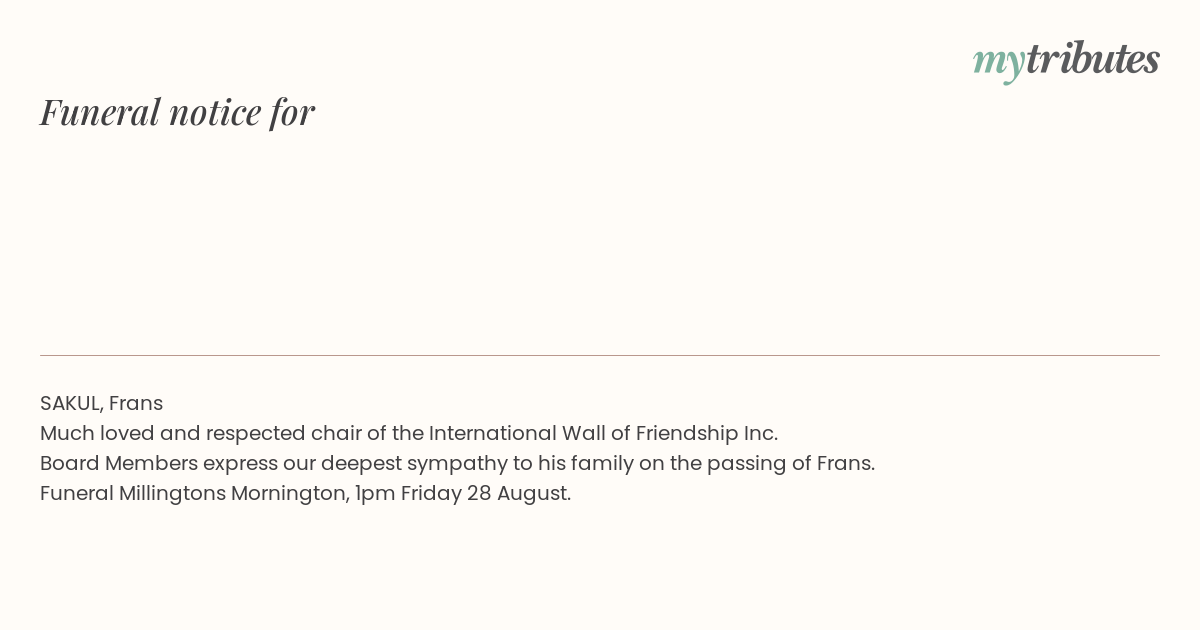Viewport: 1200px width, 630px height.
Task: Click the horizontal divider line
Action: [600, 355]
